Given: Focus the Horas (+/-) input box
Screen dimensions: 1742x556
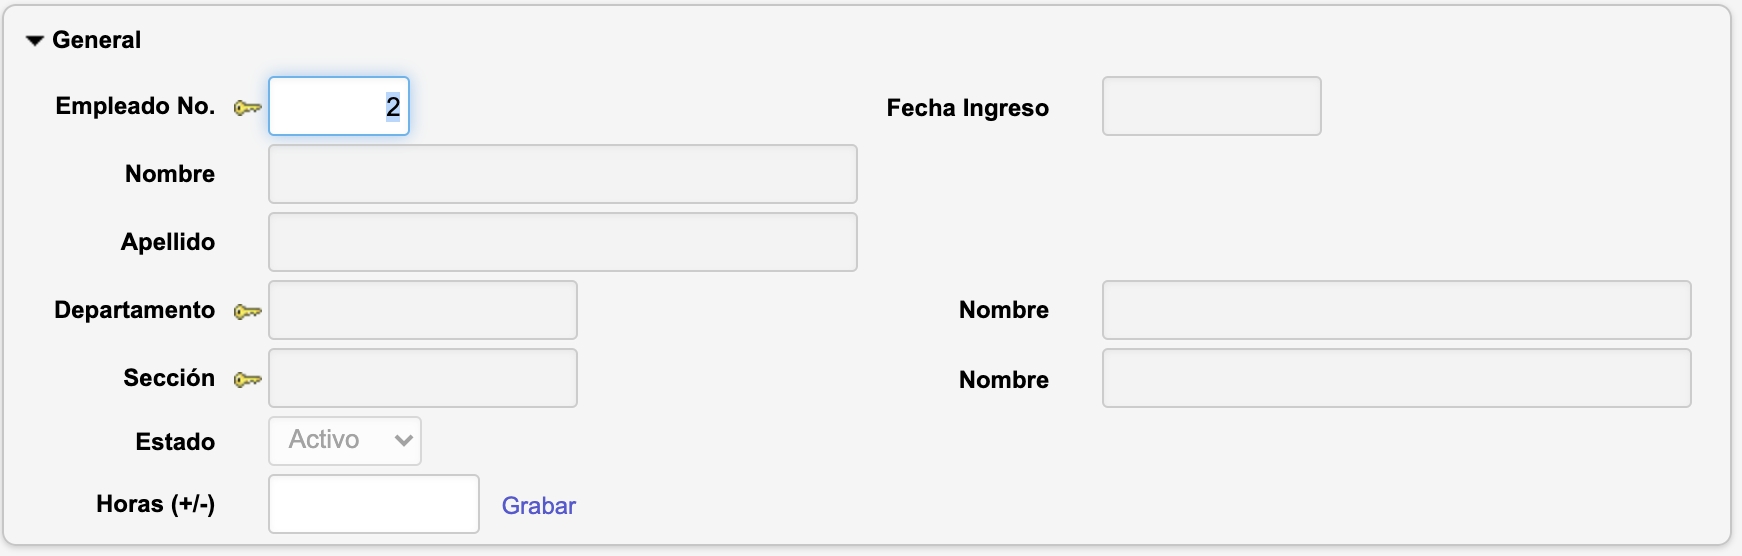Looking at the screenshot, I should click(x=374, y=504).
